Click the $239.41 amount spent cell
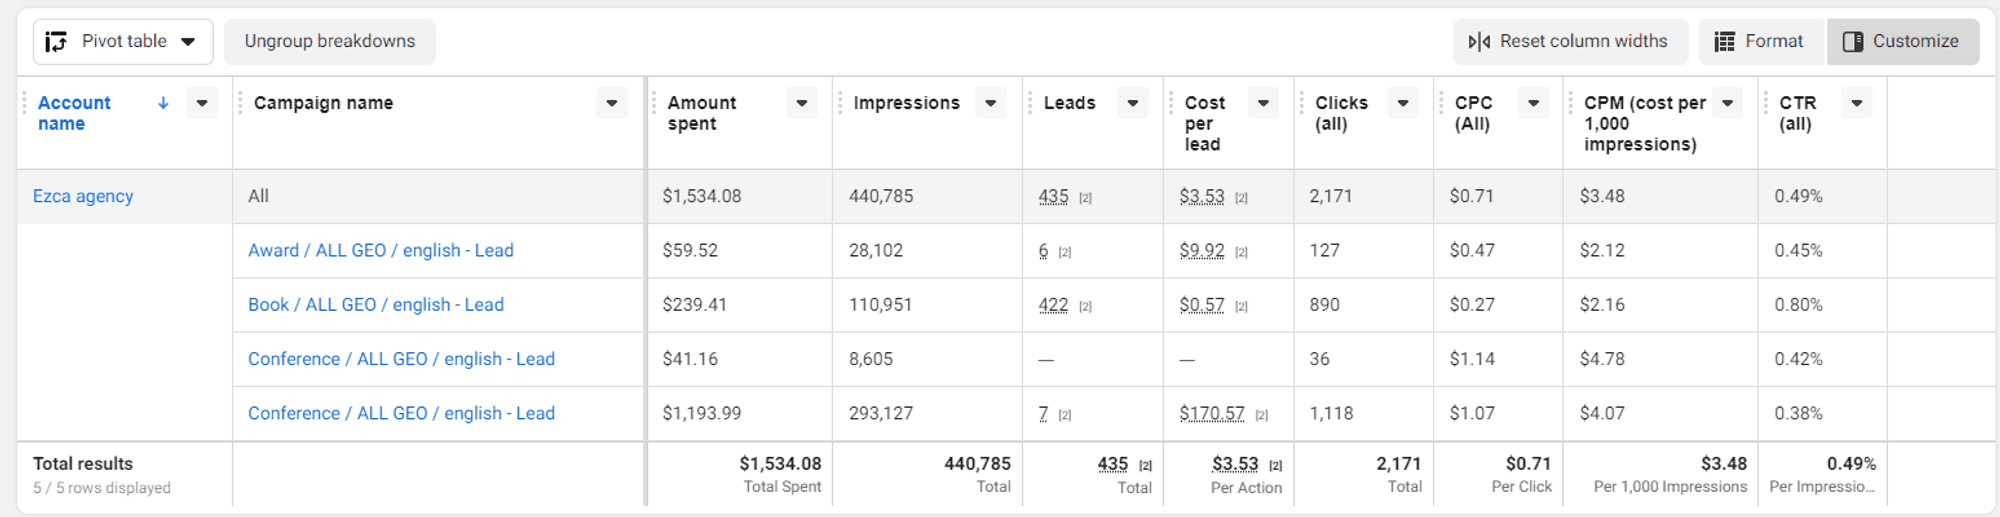This screenshot has height=517, width=2000. (x=740, y=305)
